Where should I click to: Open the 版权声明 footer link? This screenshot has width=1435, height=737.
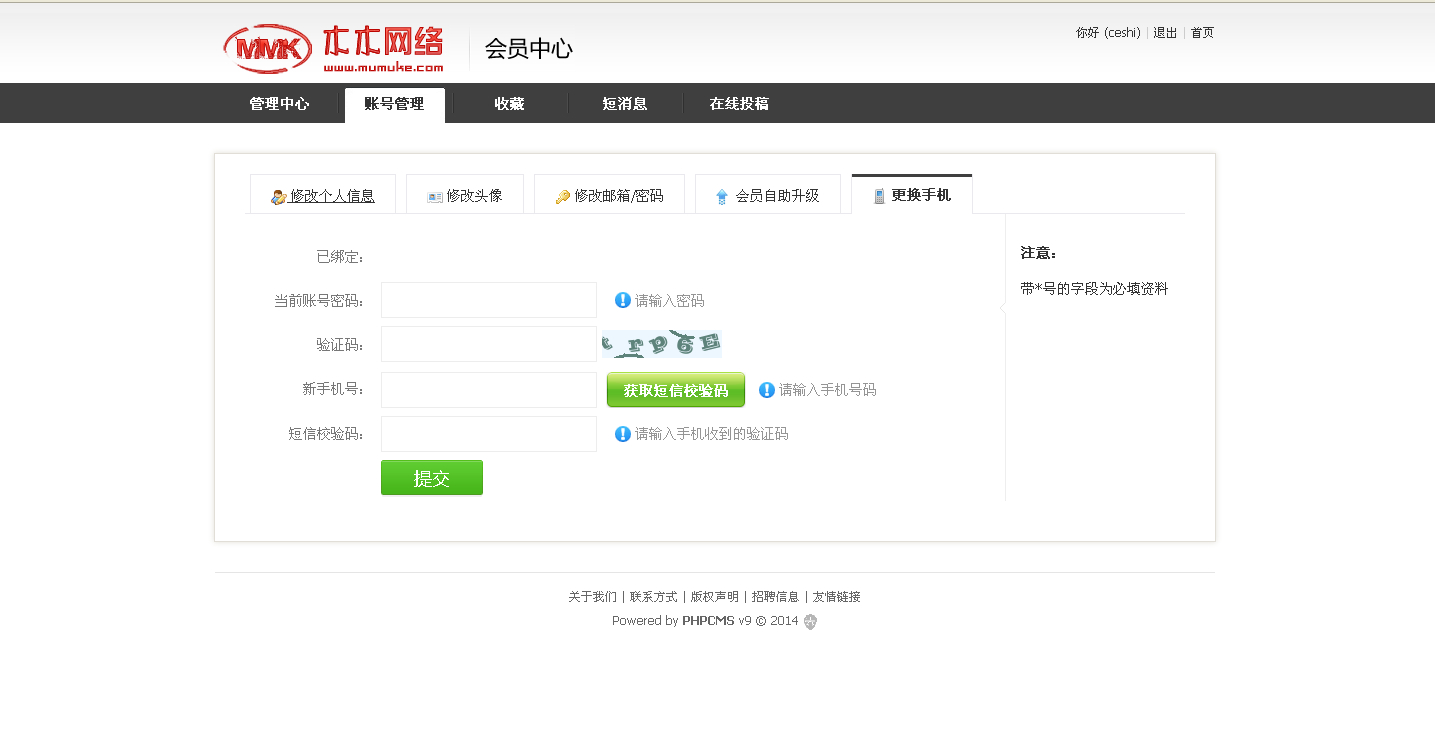pos(714,597)
